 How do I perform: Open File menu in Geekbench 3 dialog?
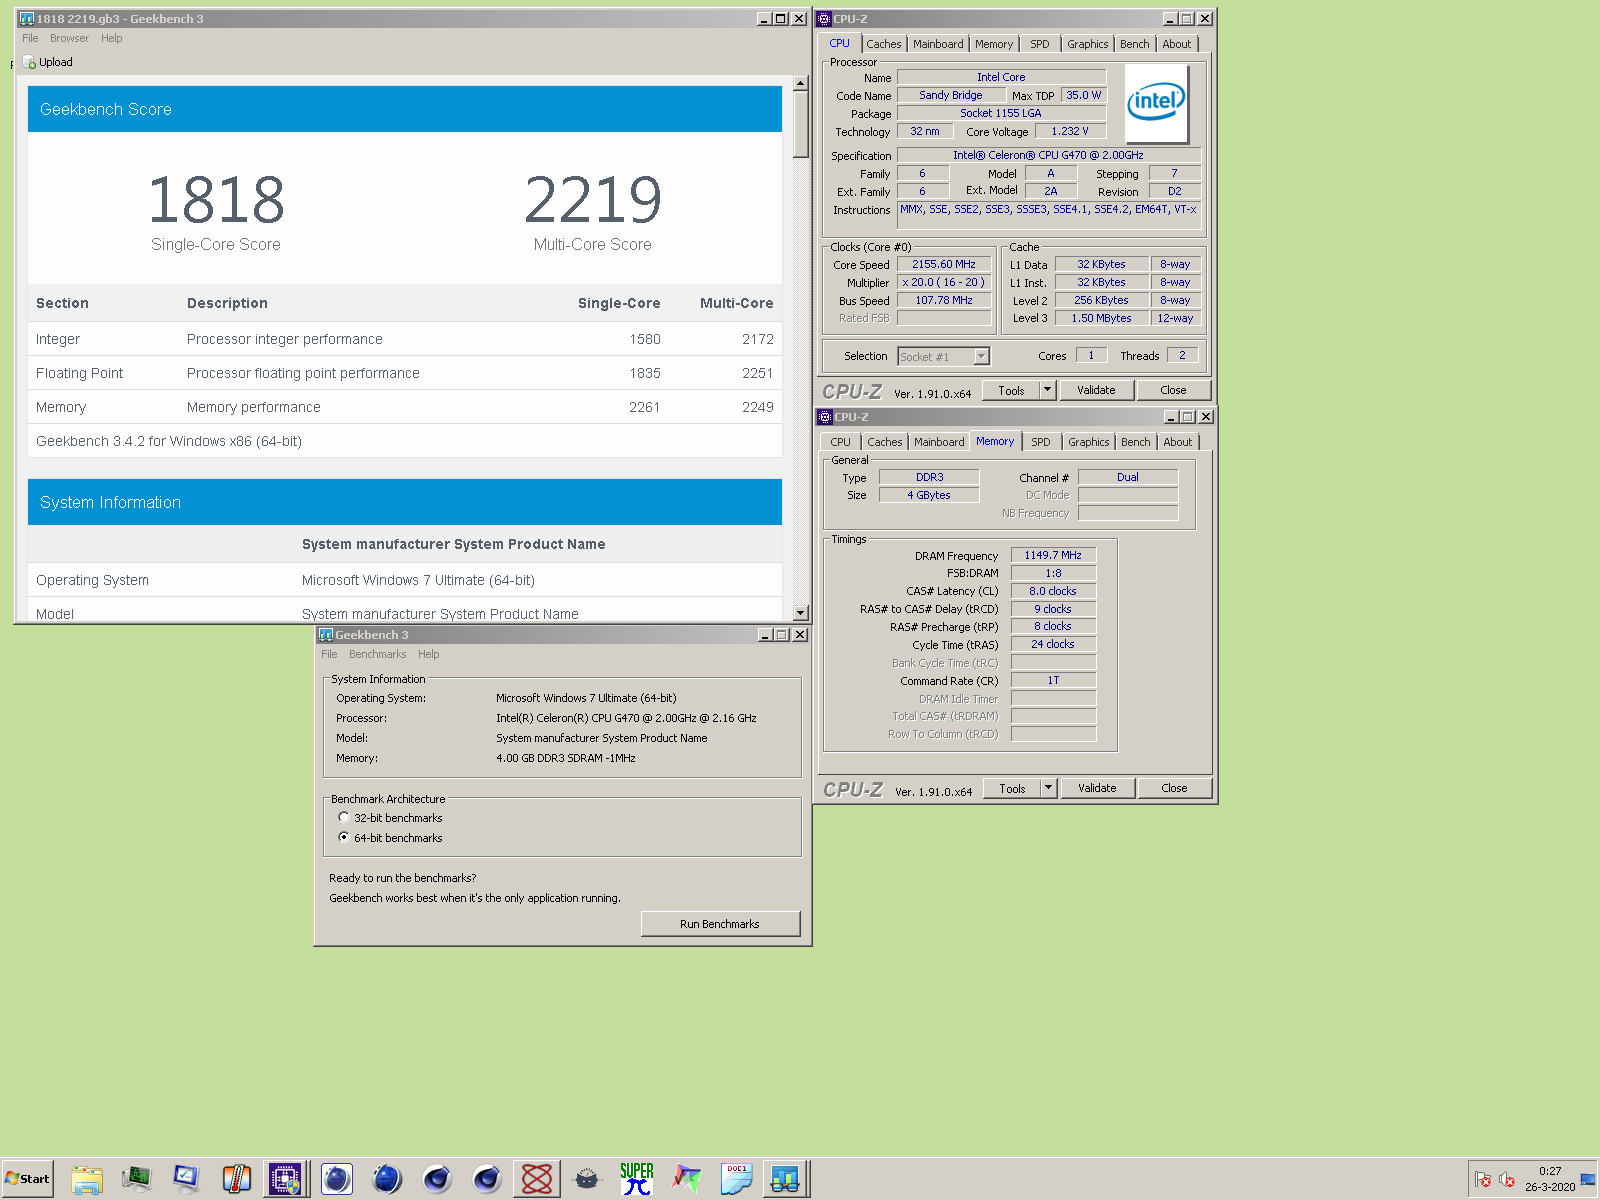[329, 654]
